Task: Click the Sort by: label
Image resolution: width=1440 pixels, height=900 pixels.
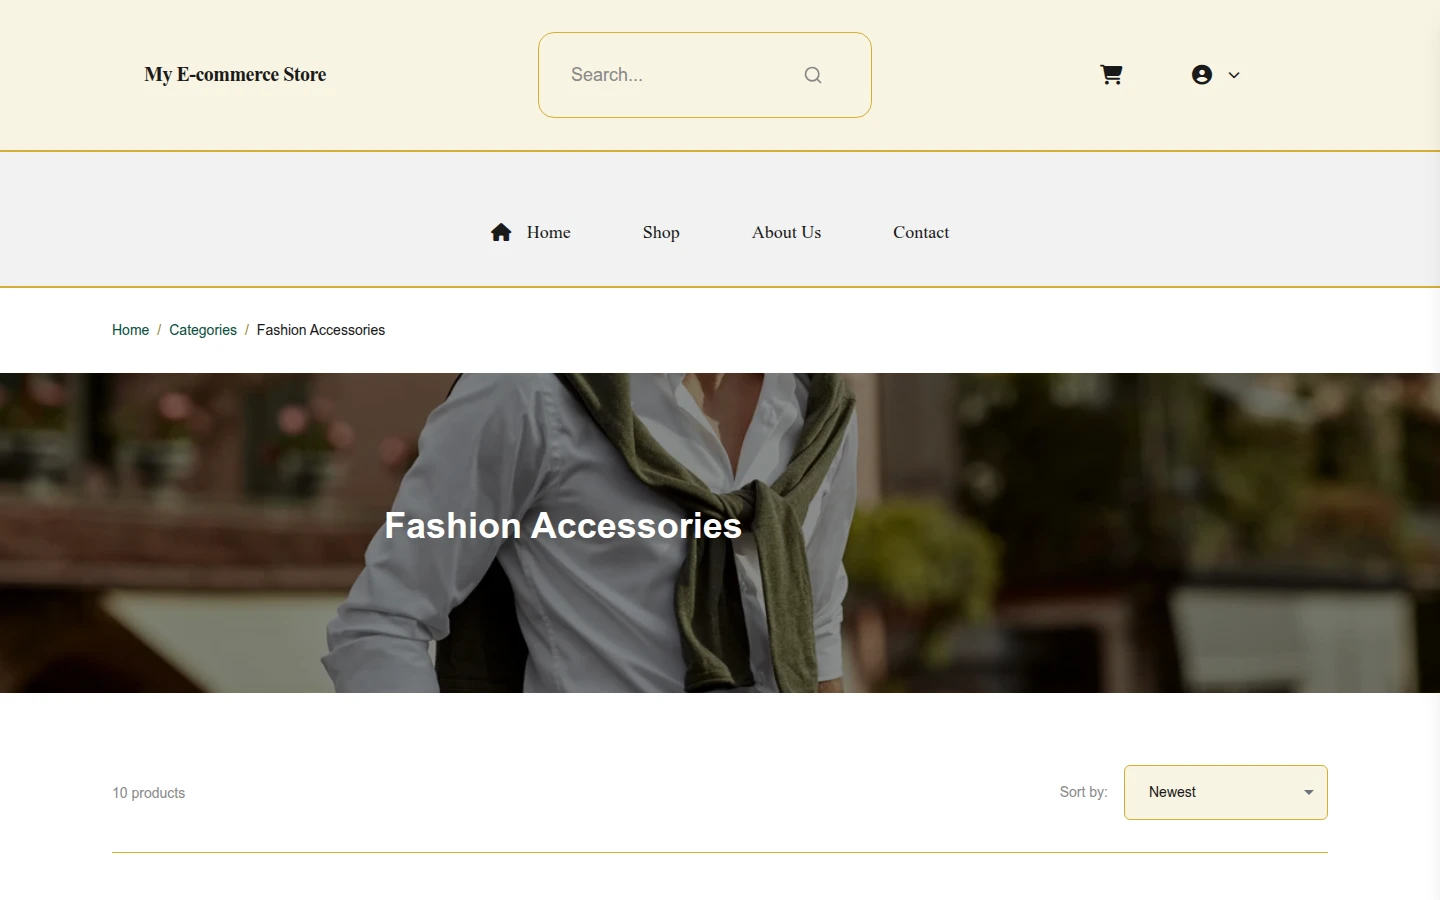Action: (x=1084, y=792)
